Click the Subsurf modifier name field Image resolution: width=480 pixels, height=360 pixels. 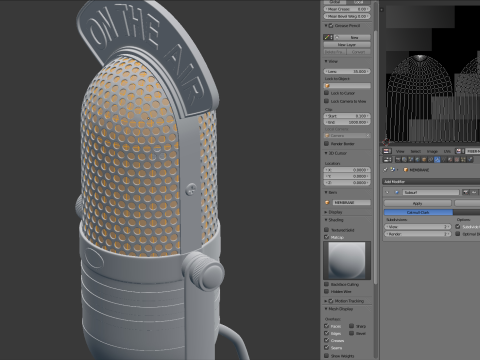click(x=431, y=192)
